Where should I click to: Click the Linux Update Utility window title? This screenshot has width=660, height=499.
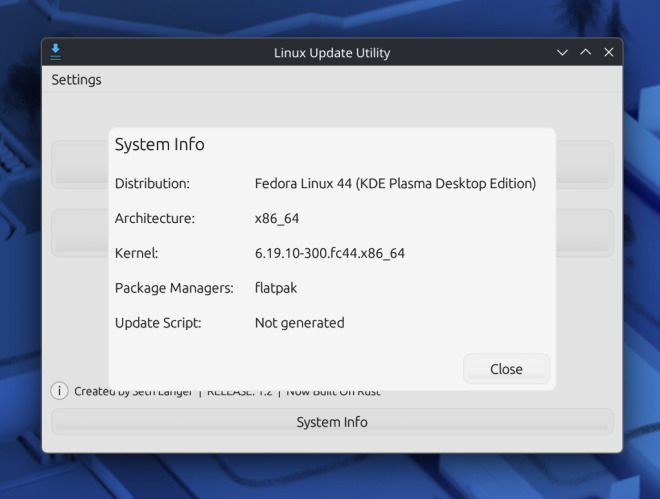(332, 53)
